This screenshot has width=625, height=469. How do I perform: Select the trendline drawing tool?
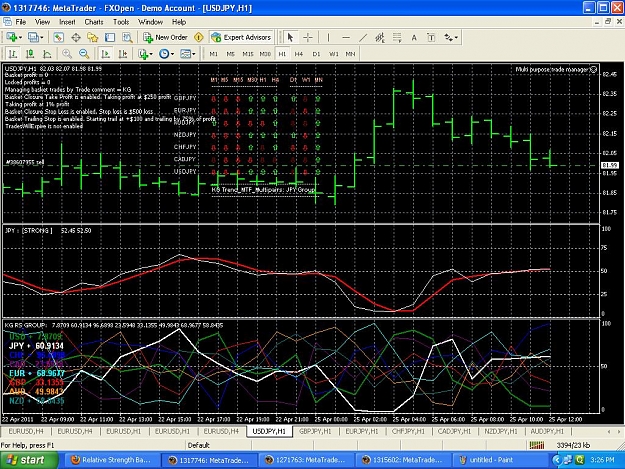point(363,37)
